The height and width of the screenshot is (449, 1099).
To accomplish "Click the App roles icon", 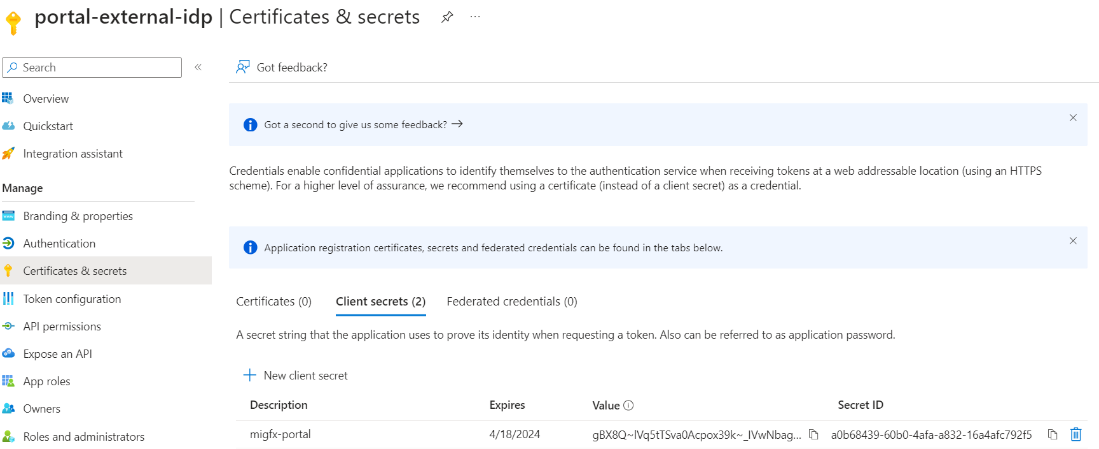I will click(8, 381).
